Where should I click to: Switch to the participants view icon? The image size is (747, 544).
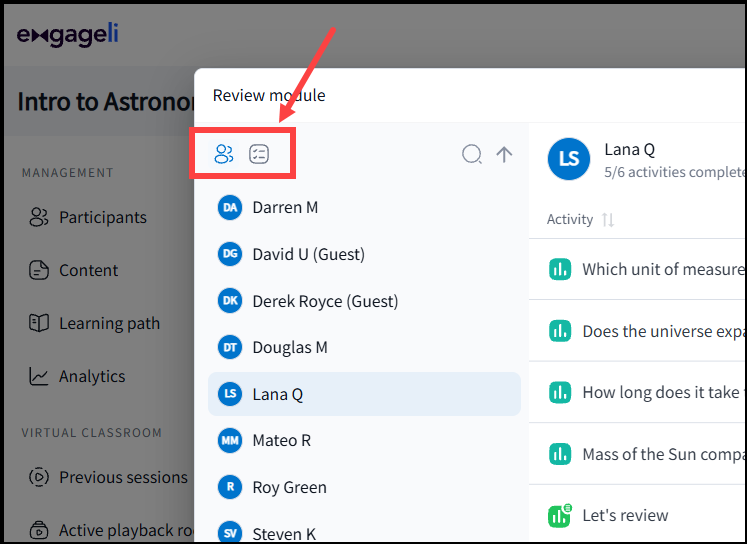tap(223, 154)
